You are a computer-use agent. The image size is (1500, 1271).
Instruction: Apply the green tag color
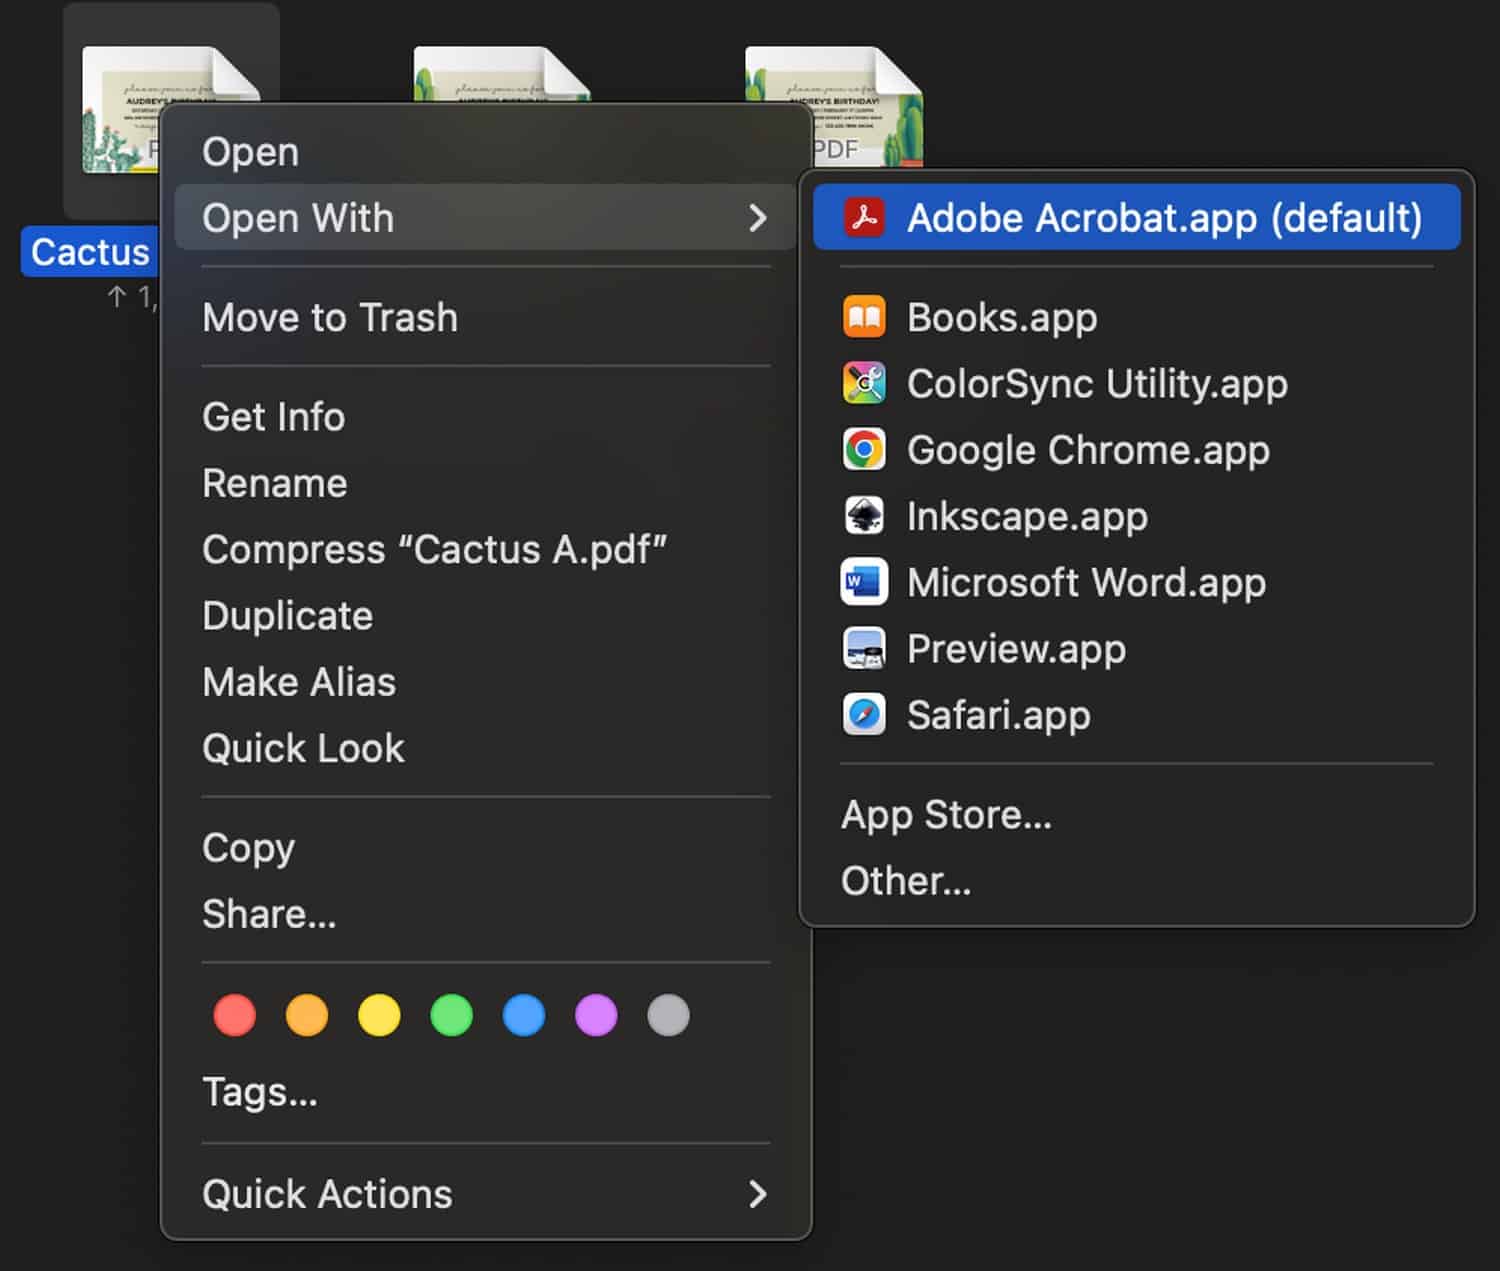tap(451, 1015)
